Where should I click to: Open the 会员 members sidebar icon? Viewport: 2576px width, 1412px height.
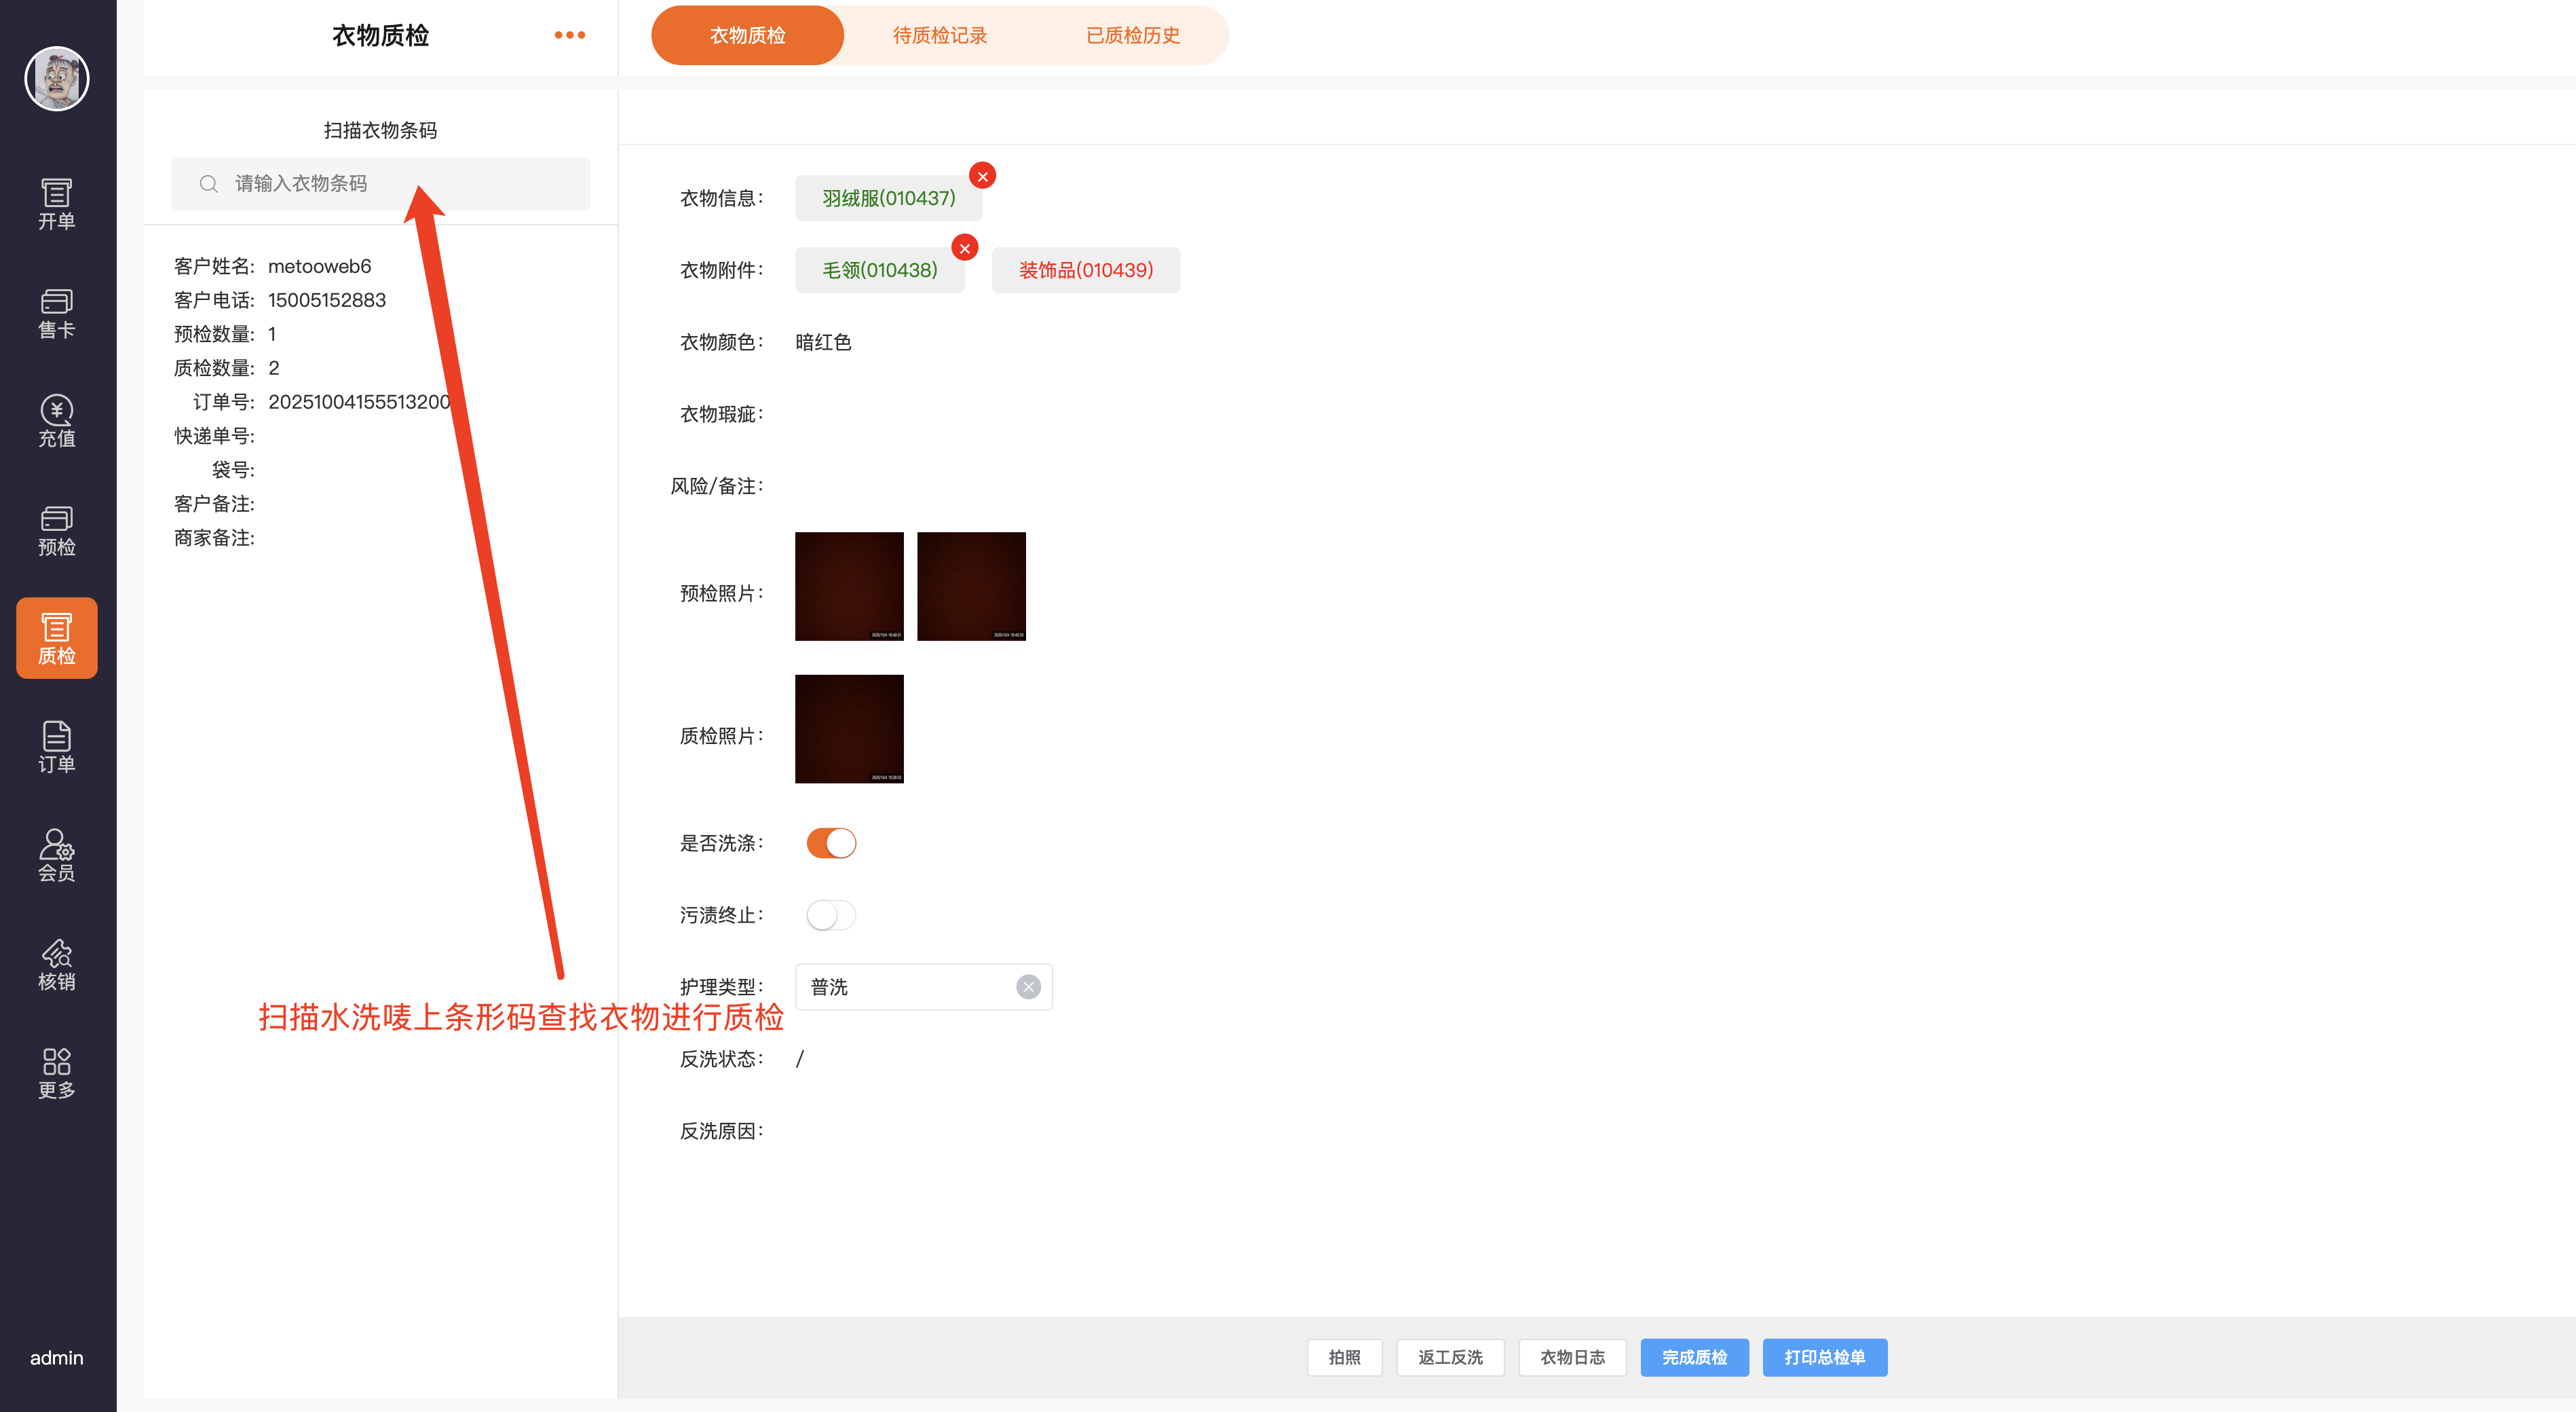pyautogui.click(x=57, y=855)
